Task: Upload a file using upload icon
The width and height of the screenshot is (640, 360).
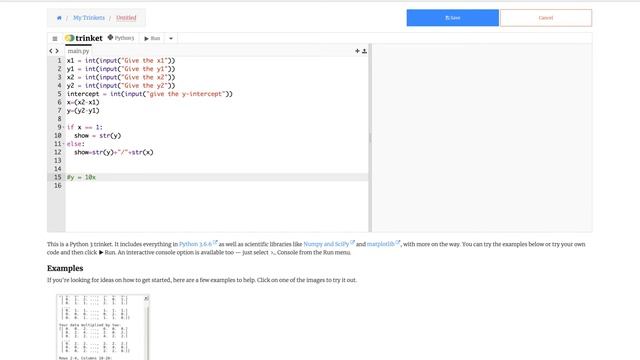Action: point(364,51)
